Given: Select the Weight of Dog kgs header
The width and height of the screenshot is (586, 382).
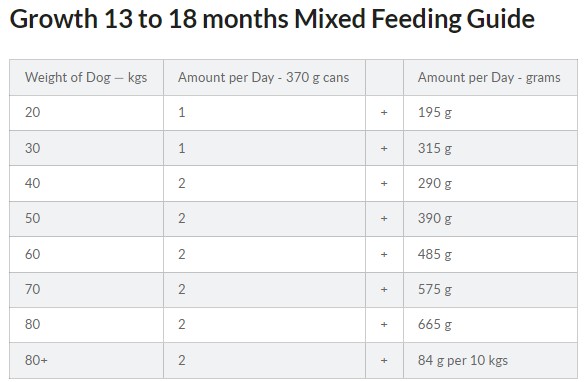Looking at the screenshot, I should [86, 77].
